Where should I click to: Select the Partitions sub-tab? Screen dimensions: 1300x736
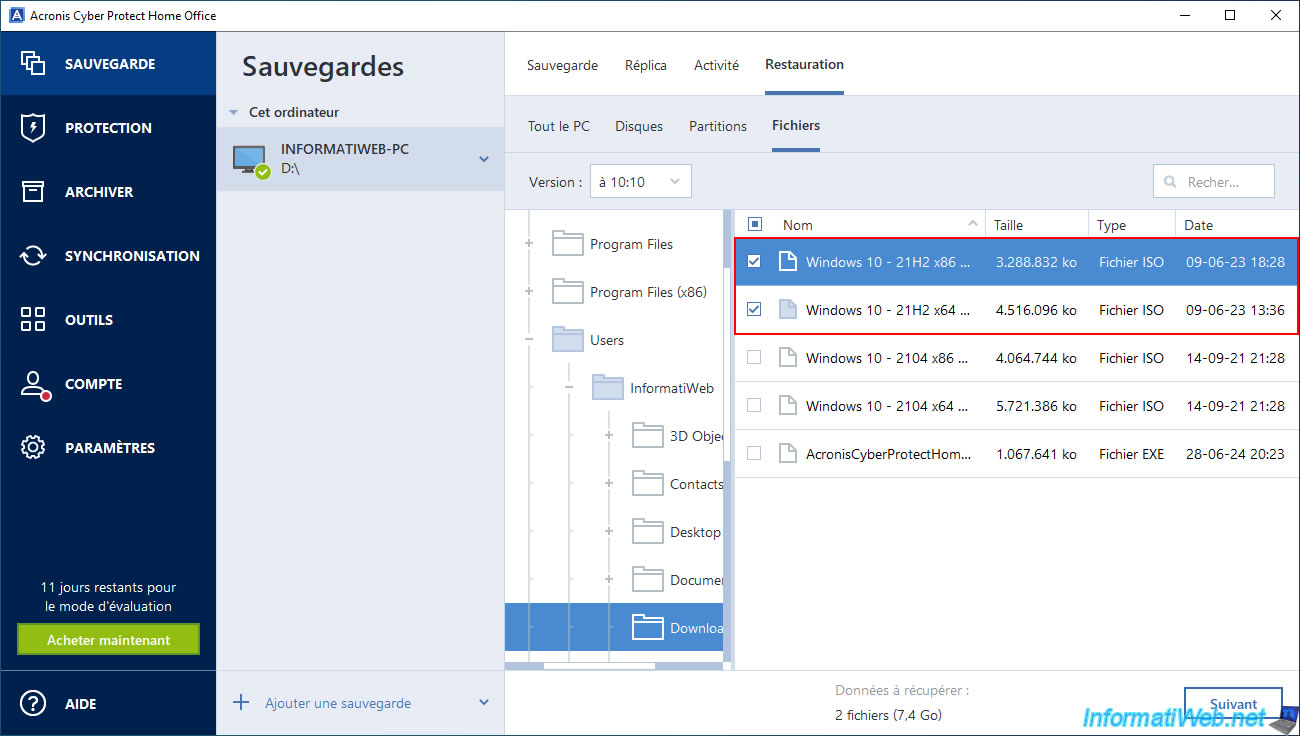point(718,126)
